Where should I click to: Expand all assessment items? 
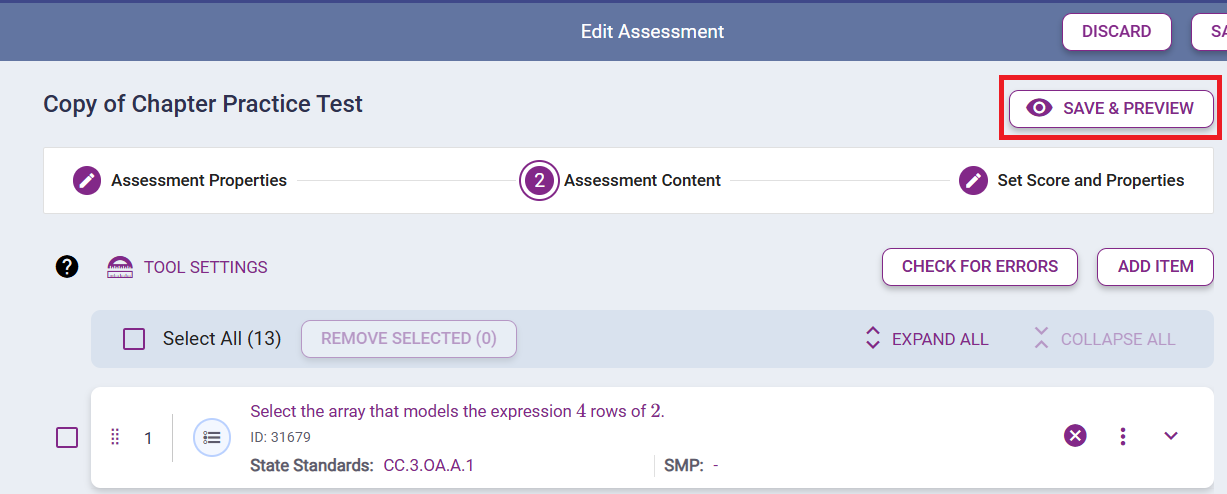[926, 339]
